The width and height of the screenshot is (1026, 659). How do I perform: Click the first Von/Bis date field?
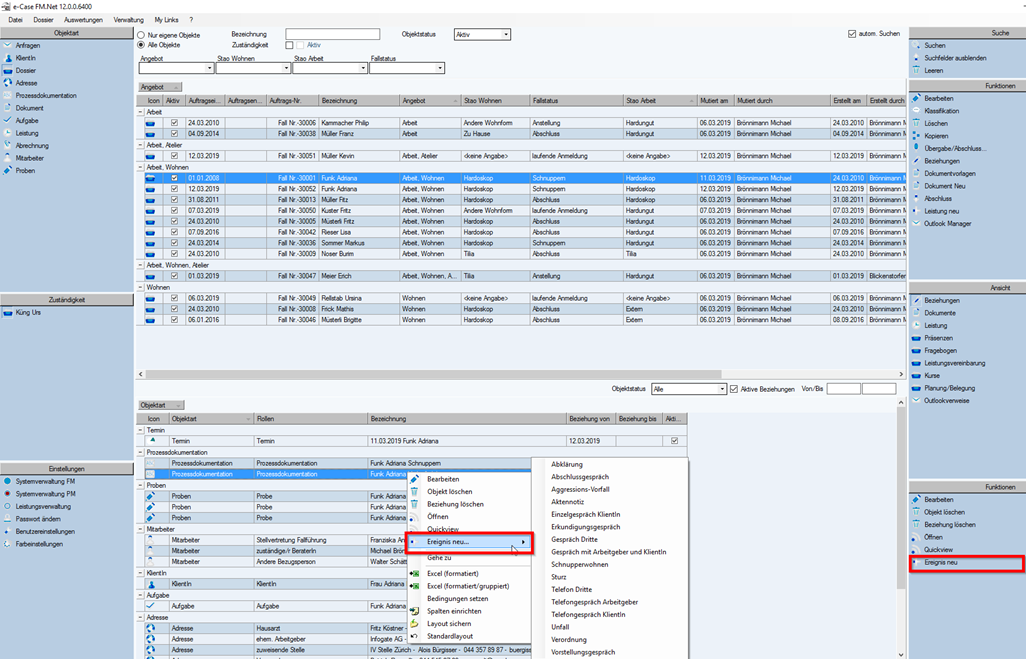tap(843, 389)
